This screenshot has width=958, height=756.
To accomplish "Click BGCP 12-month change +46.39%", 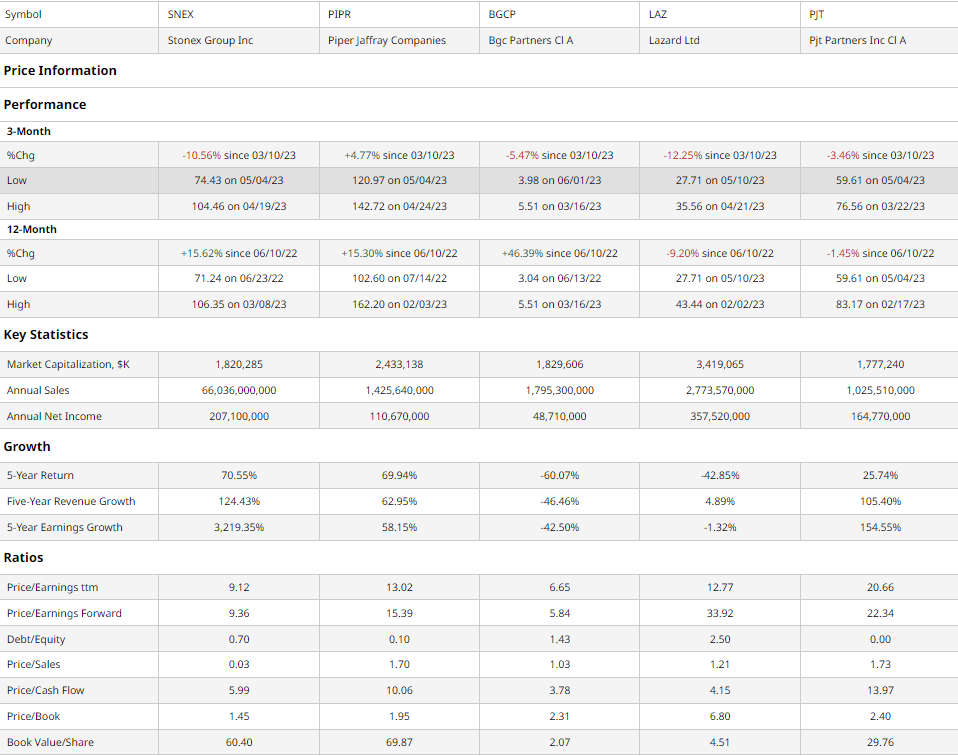I will (x=522, y=253).
